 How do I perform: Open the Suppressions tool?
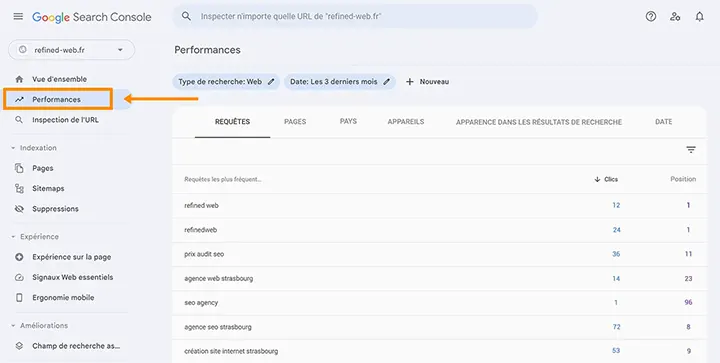[x=55, y=209]
